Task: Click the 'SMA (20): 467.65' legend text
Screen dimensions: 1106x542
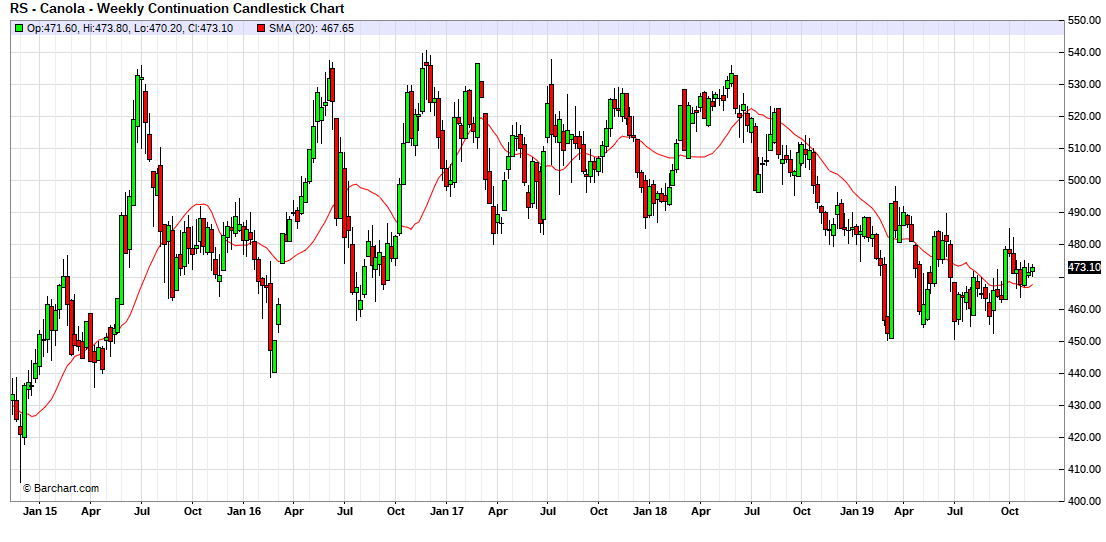Action: click(312, 28)
